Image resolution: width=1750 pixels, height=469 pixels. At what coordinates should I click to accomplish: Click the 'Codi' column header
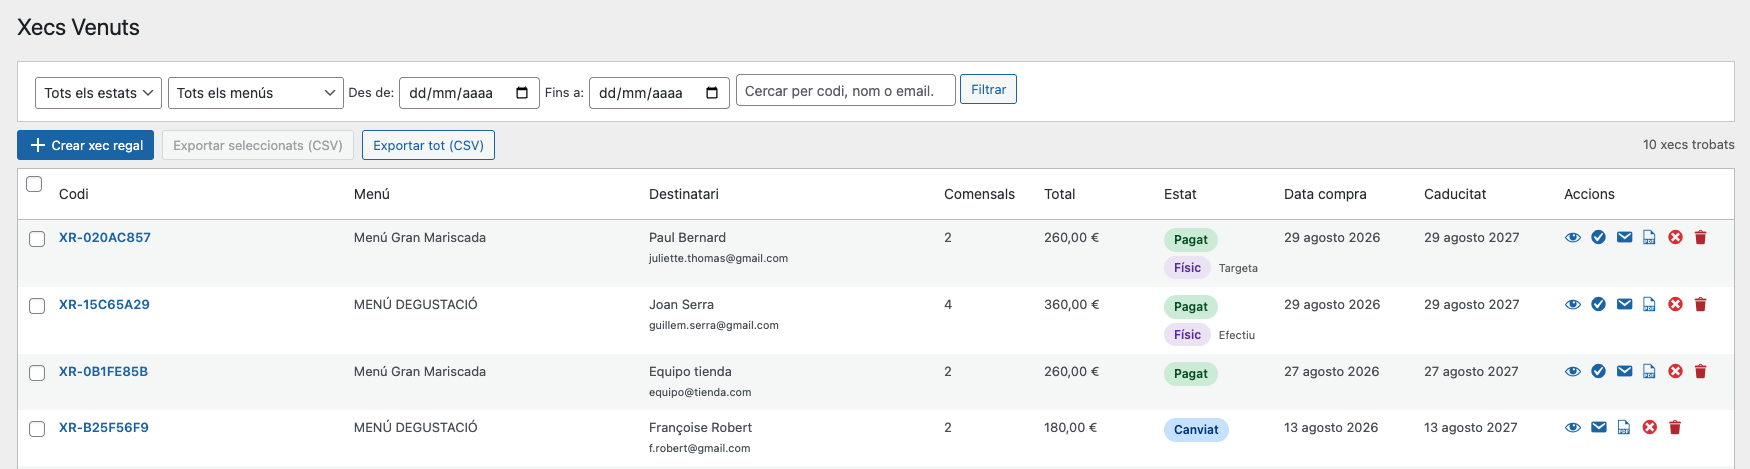coord(74,194)
